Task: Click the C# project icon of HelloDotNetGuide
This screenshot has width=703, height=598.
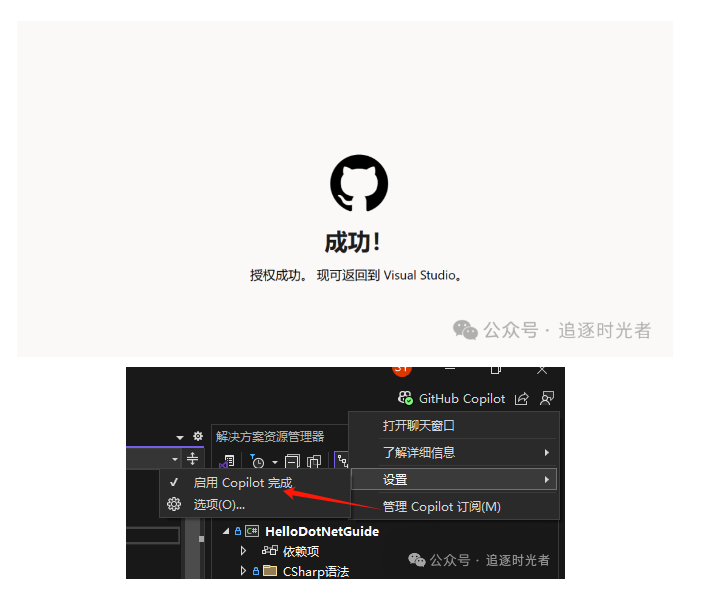Action: (252, 531)
